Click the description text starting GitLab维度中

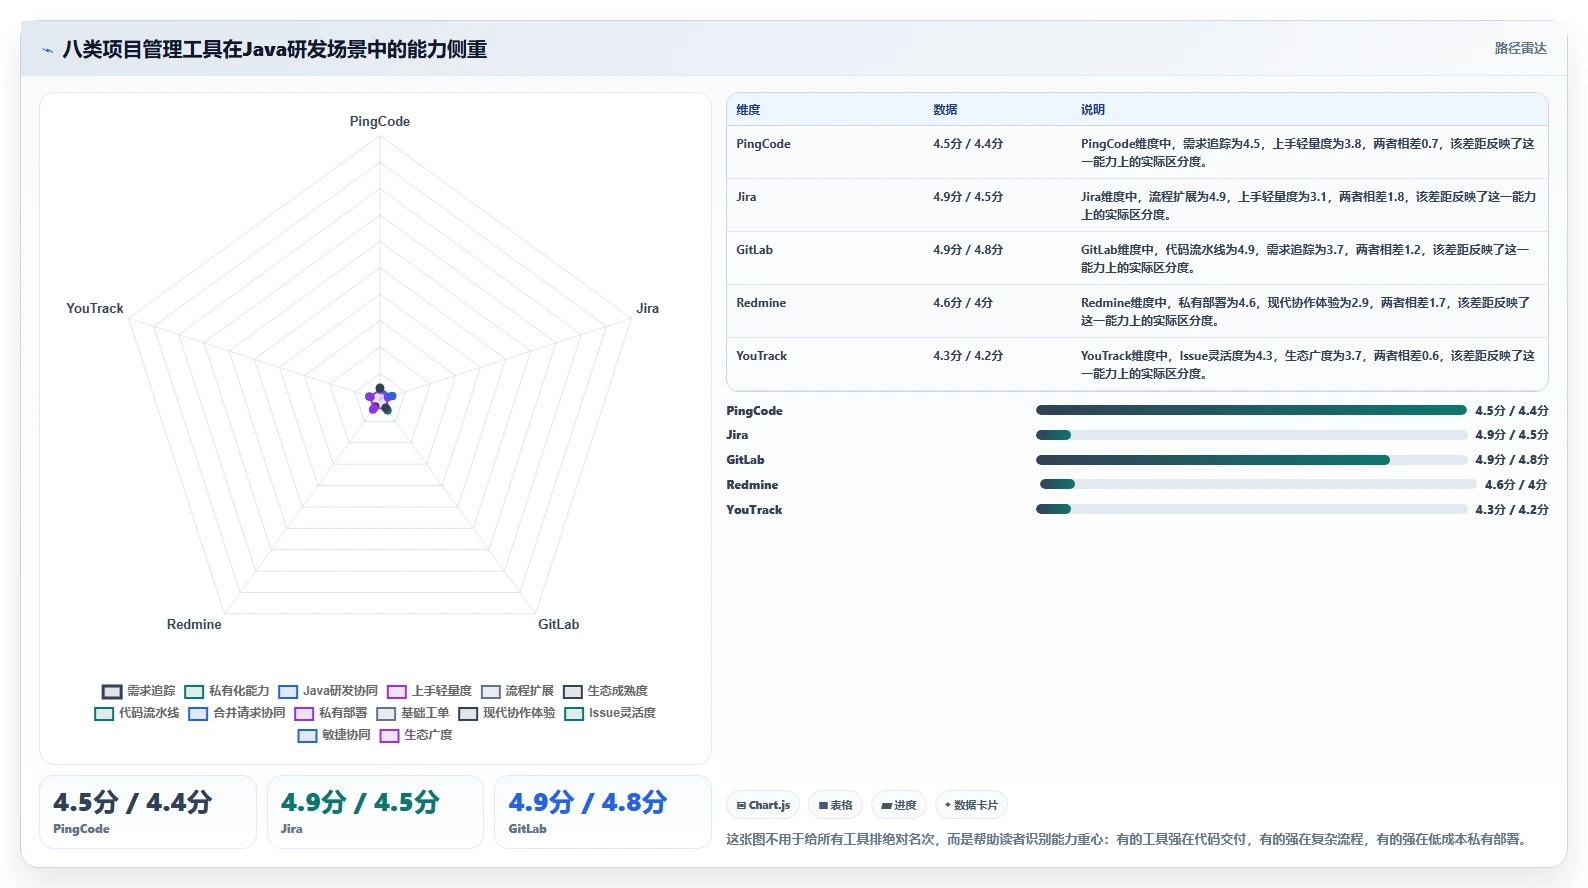click(x=1306, y=259)
